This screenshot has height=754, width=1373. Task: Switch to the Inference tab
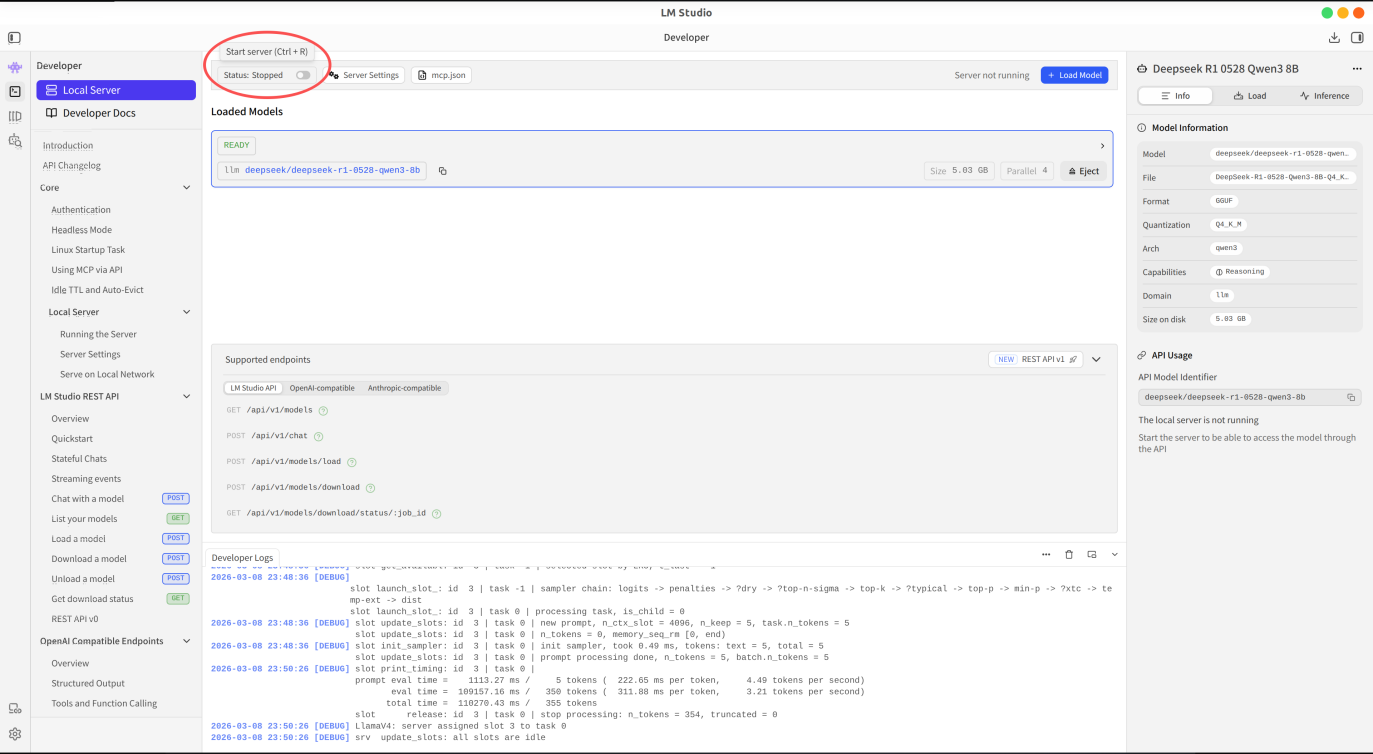pyautogui.click(x=1324, y=96)
